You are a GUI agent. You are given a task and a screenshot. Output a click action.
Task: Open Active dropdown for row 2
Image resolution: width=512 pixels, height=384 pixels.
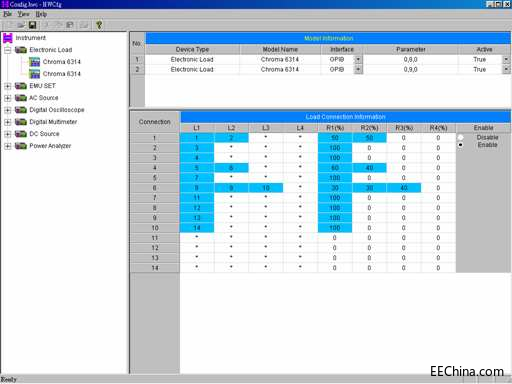[506, 69]
